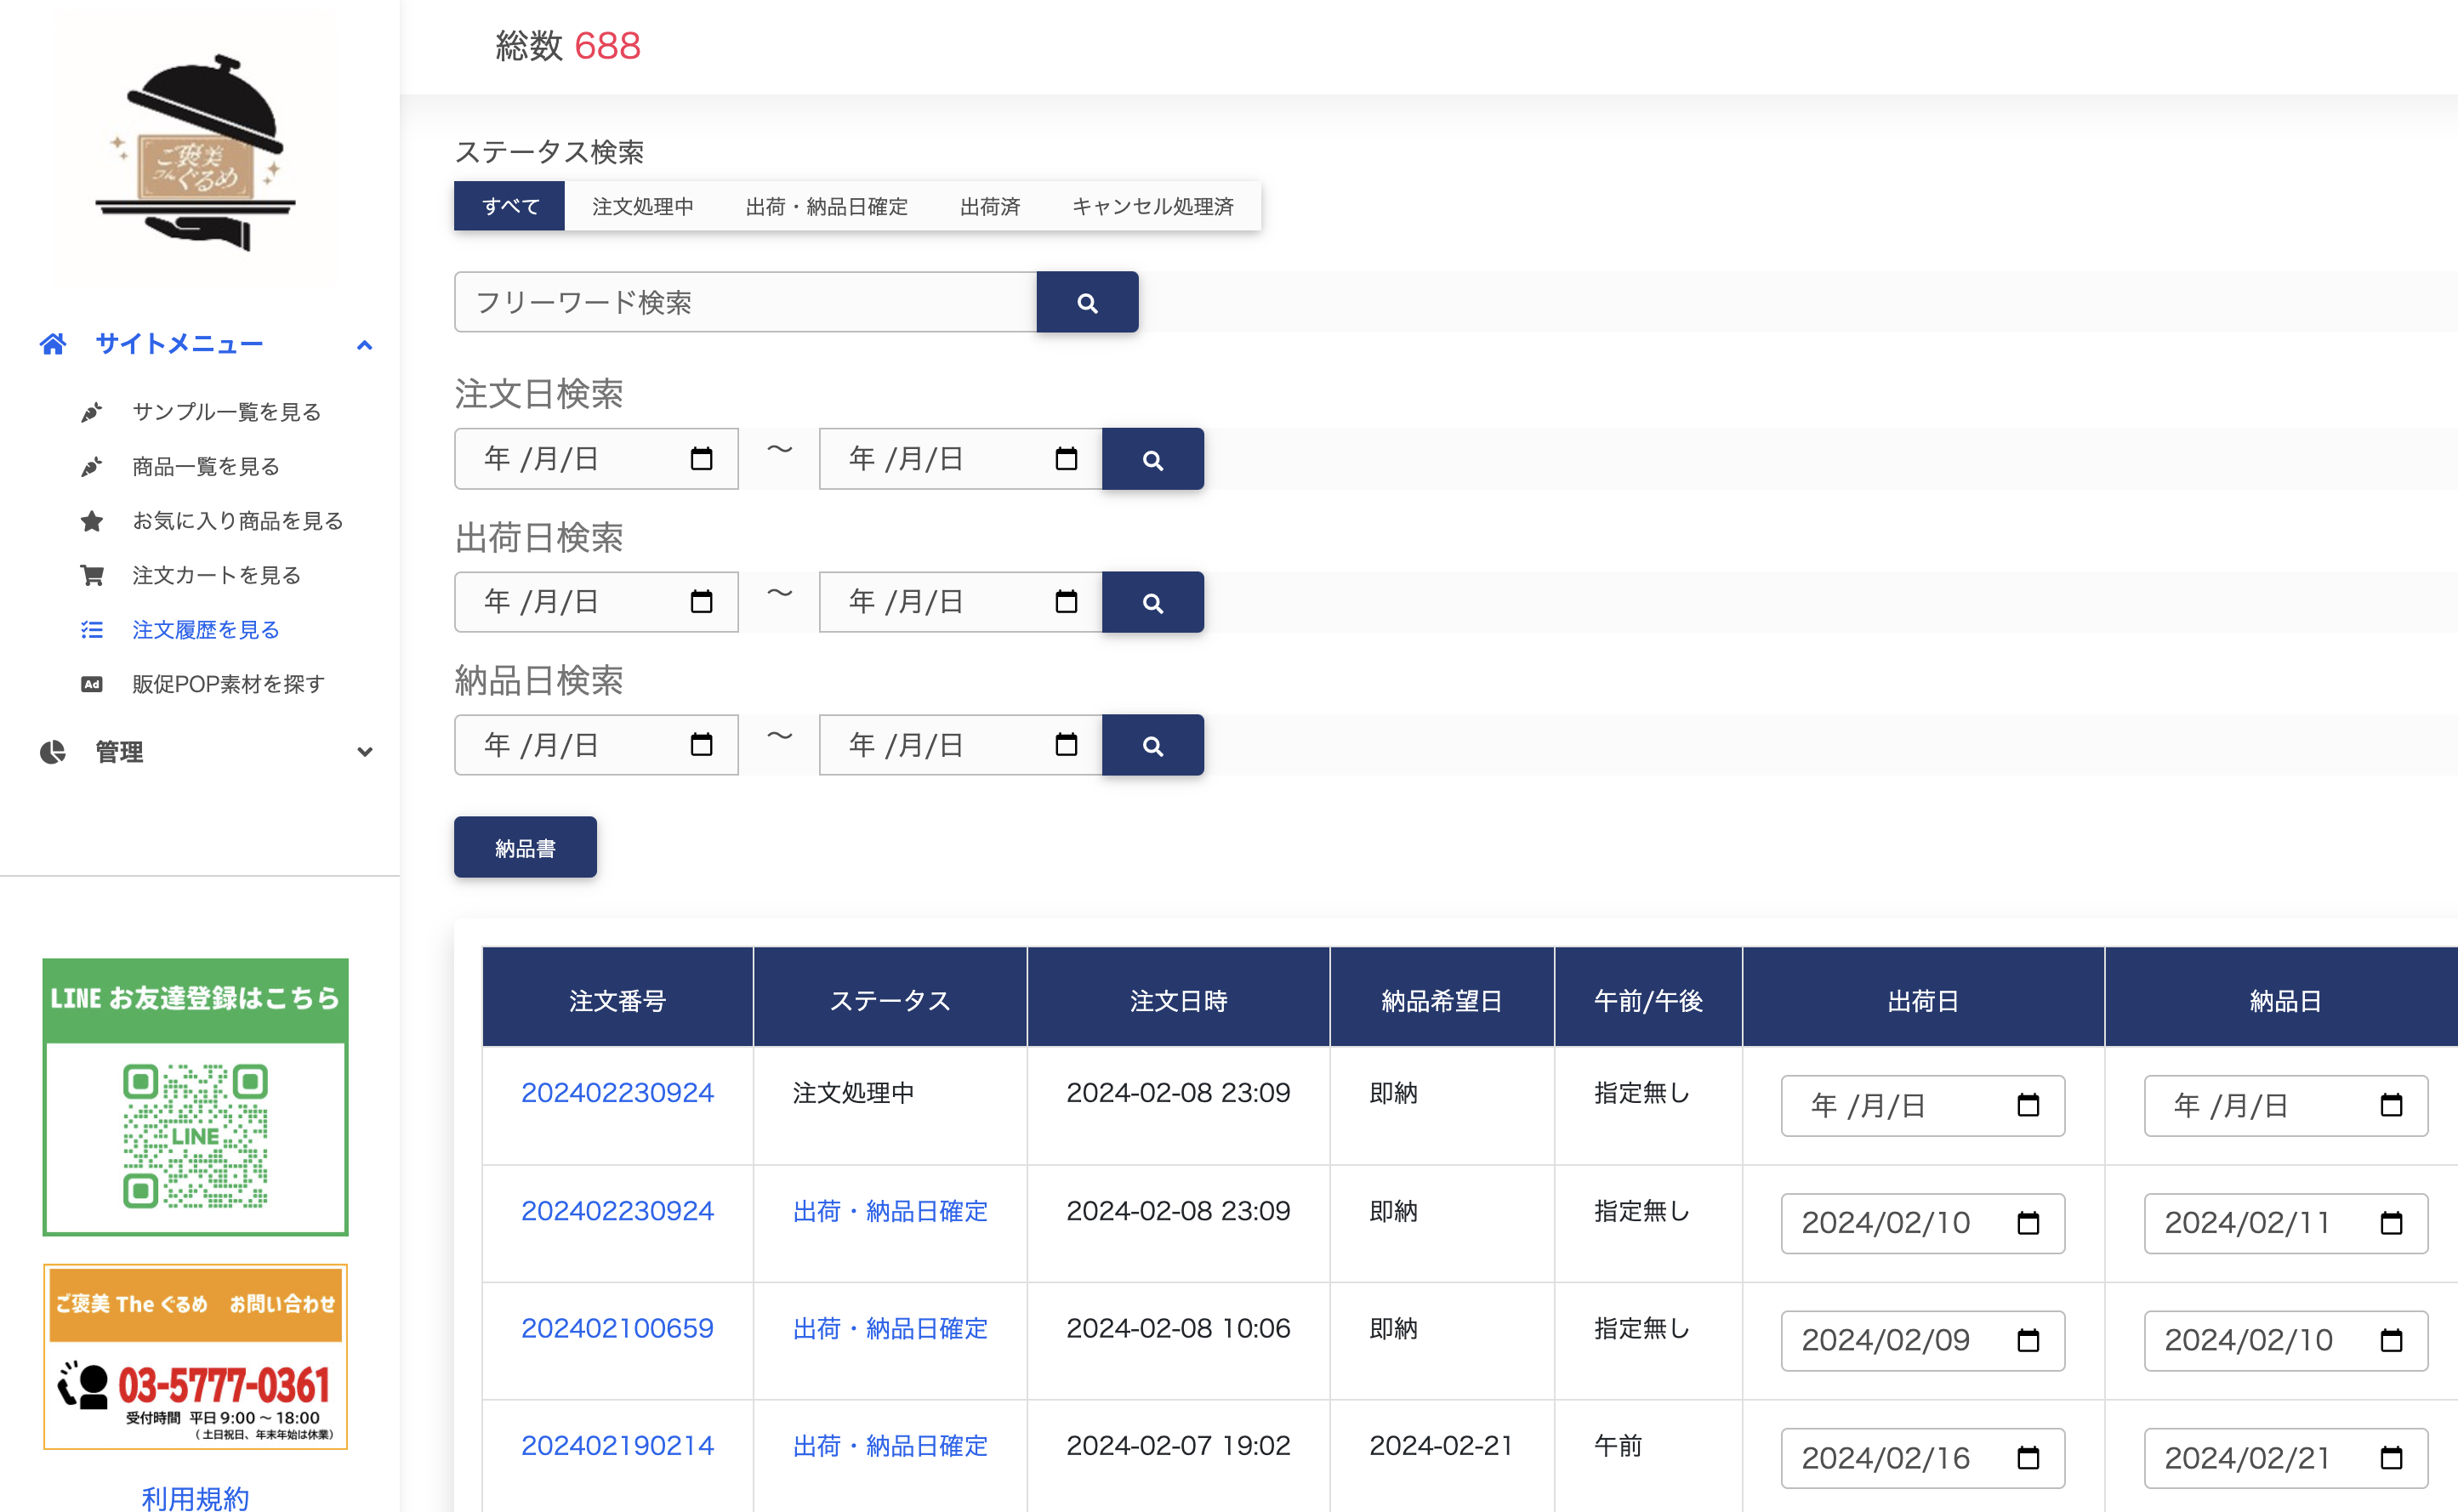The image size is (2458, 1512).
Task: Click the 出荷日検索 search magnifier button
Action: 1152,602
